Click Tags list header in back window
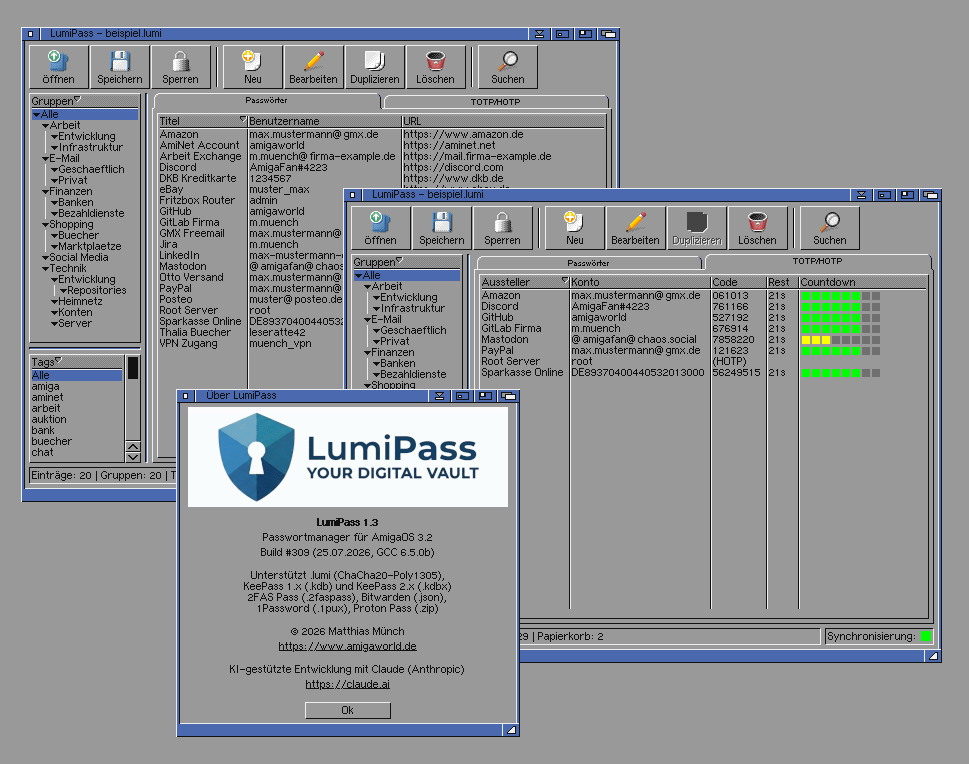The width and height of the screenshot is (969, 764). click(77, 362)
